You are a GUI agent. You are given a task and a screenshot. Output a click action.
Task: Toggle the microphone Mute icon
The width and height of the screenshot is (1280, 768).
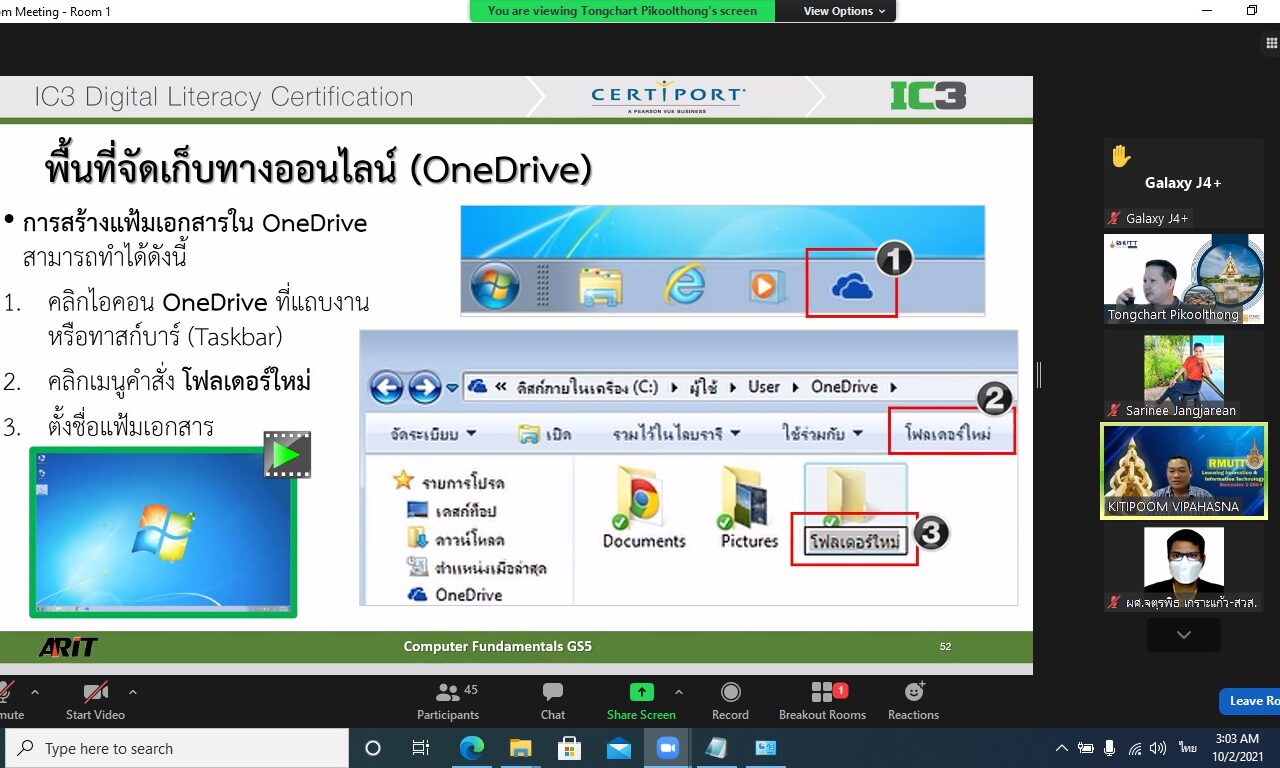(6, 692)
